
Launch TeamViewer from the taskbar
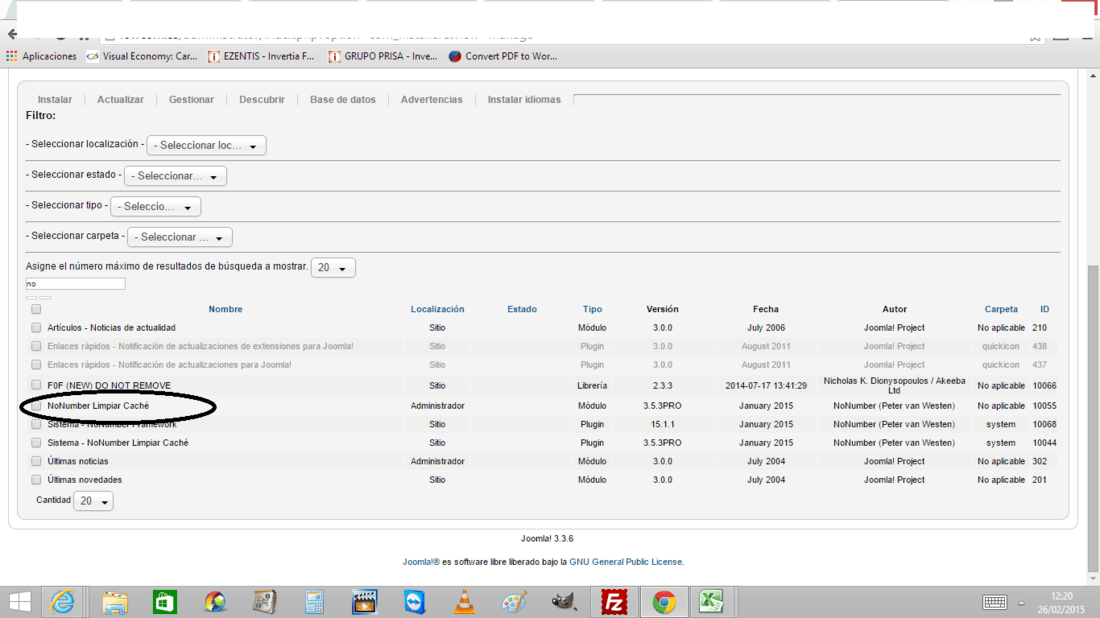415,602
